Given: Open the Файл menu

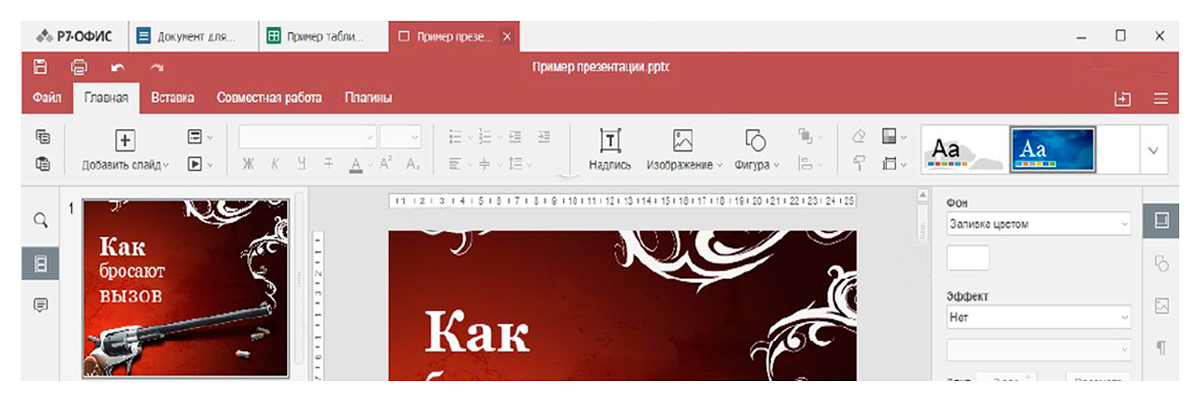Looking at the screenshot, I should (x=47, y=98).
